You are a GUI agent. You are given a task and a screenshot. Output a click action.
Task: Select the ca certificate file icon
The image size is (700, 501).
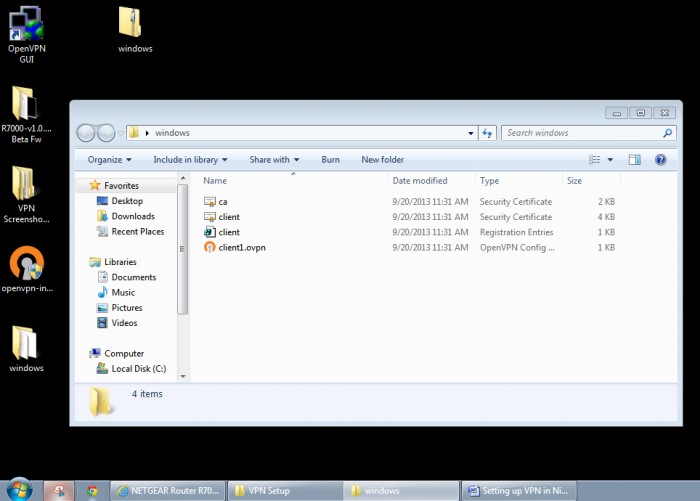pos(209,201)
